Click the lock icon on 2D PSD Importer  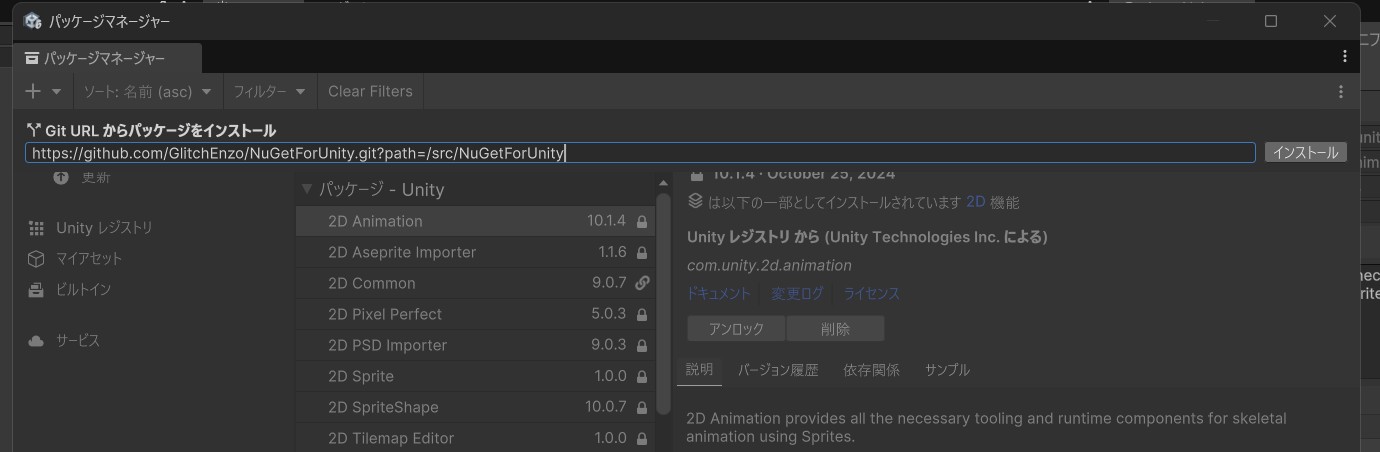click(x=642, y=345)
